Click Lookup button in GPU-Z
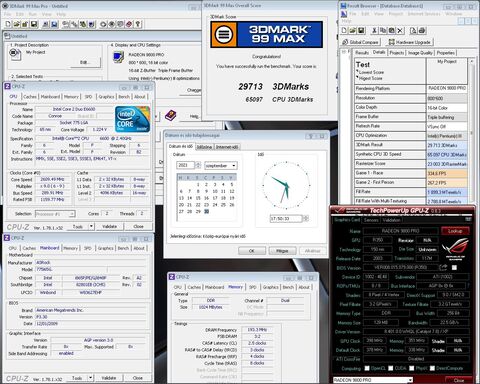 (455, 231)
